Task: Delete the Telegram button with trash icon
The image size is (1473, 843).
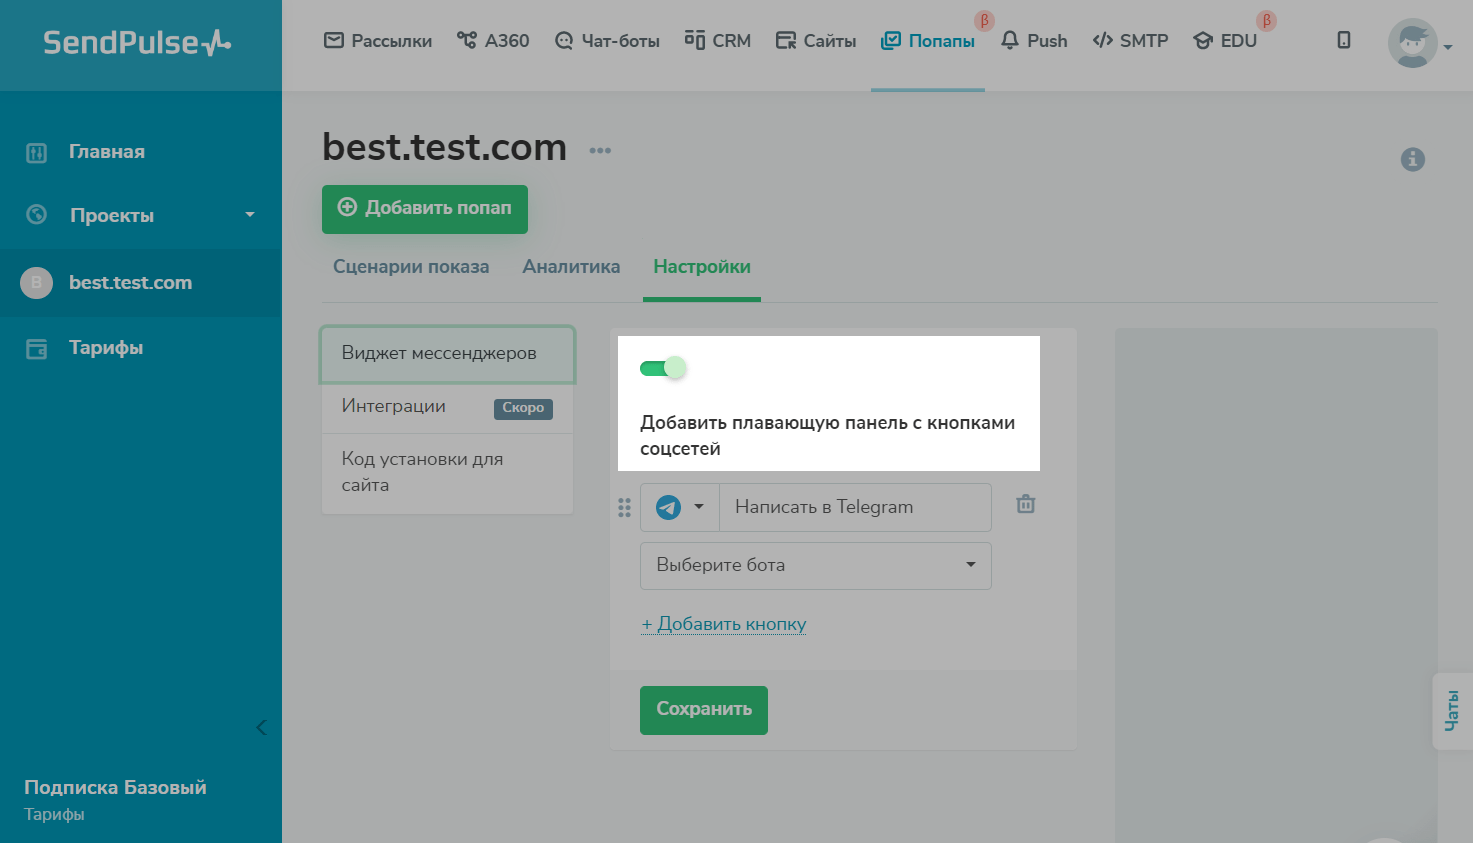Action: click(1025, 505)
